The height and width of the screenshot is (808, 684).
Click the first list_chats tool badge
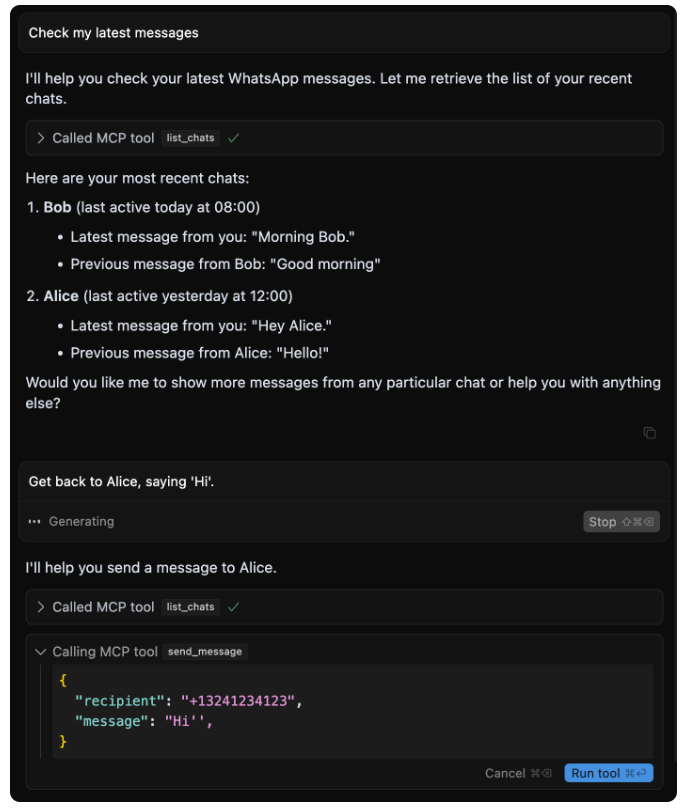[x=190, y=138]
